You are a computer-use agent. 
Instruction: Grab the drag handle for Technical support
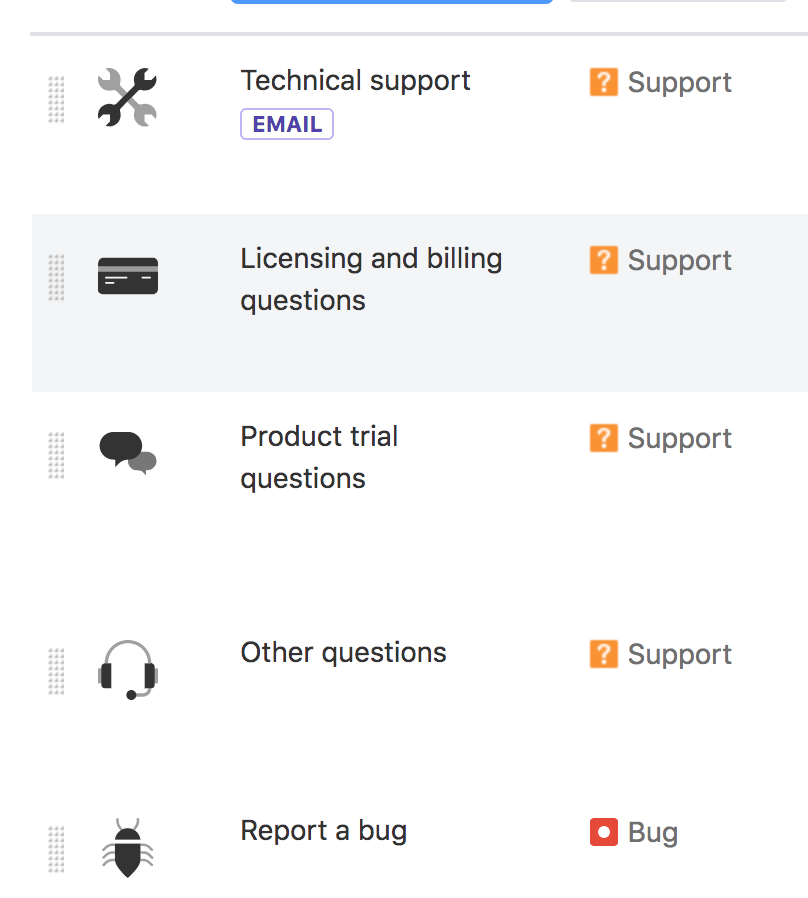pos(56,99)
